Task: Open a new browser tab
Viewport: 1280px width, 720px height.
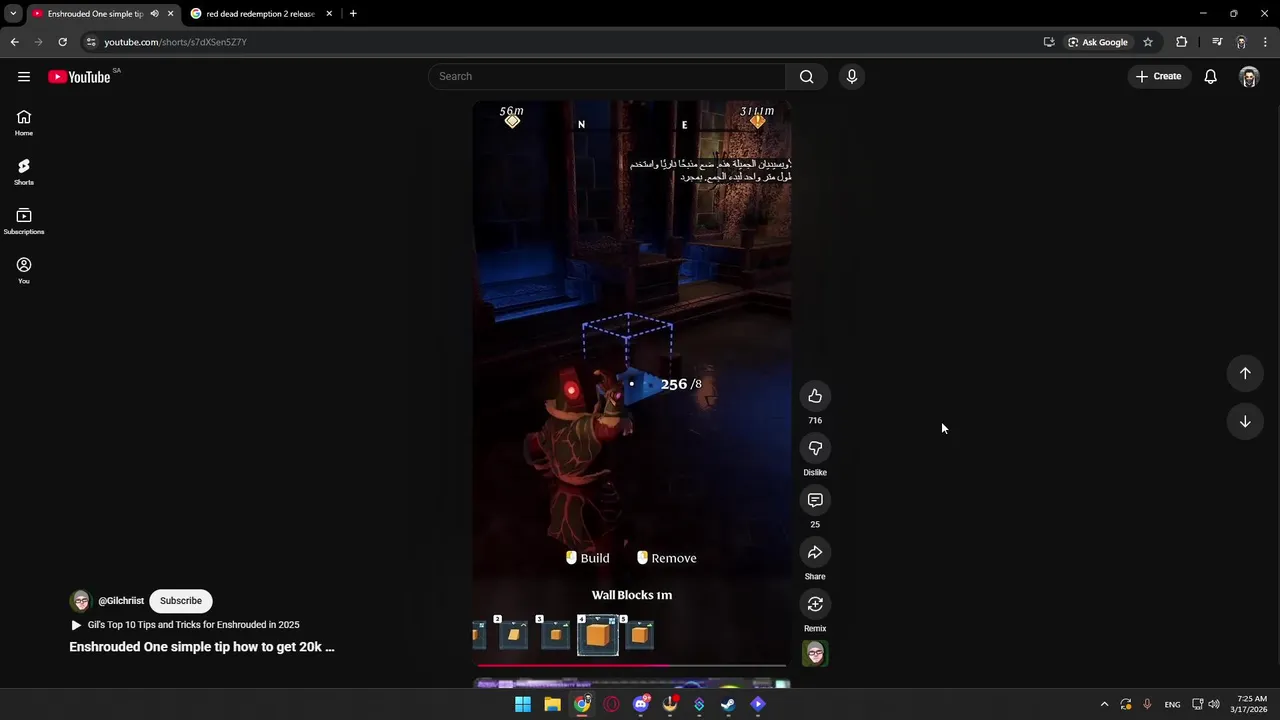Action: [353, 14]
